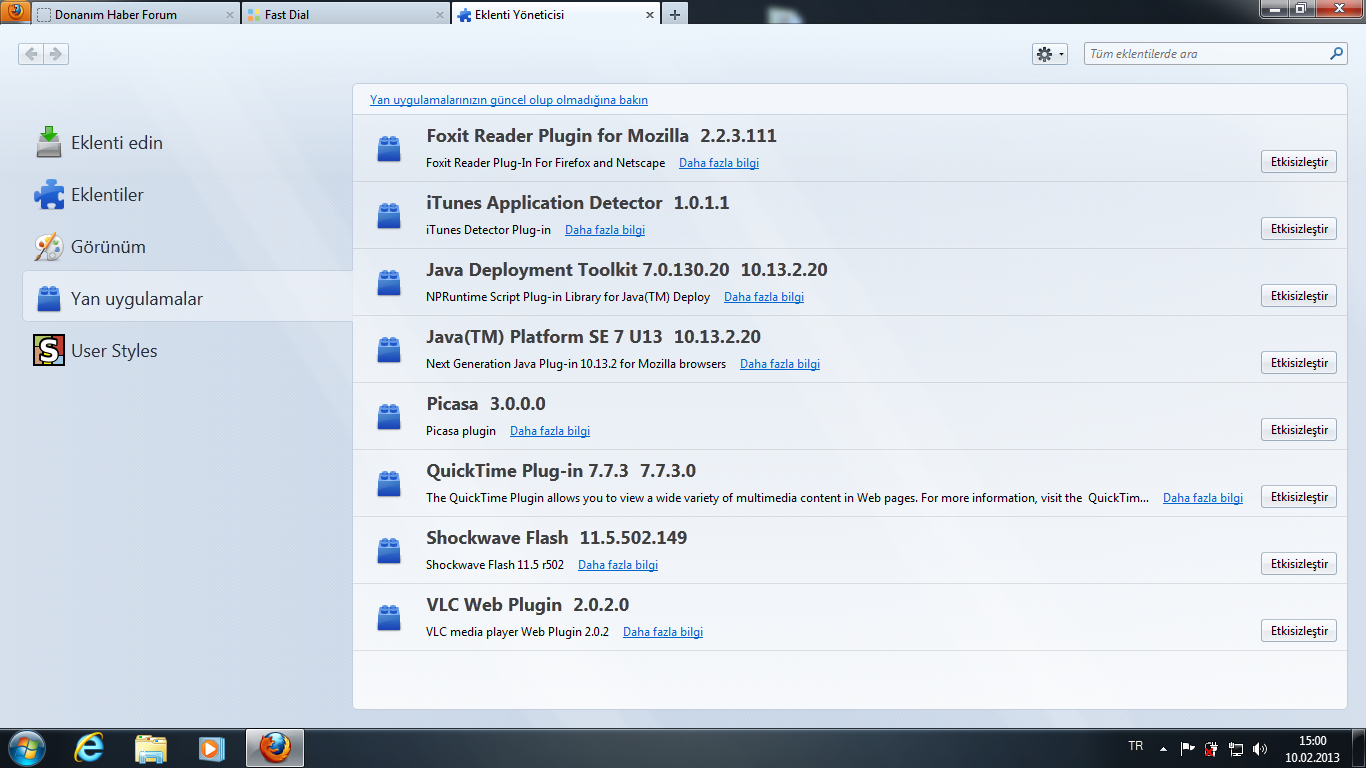The image size is (1366, 768).
Task: Open User Styles category
Action: coord(187,351)
